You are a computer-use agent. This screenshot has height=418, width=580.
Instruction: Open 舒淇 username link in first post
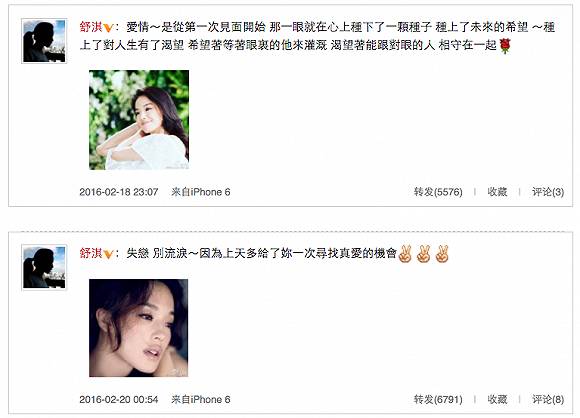tap(91, 27)
